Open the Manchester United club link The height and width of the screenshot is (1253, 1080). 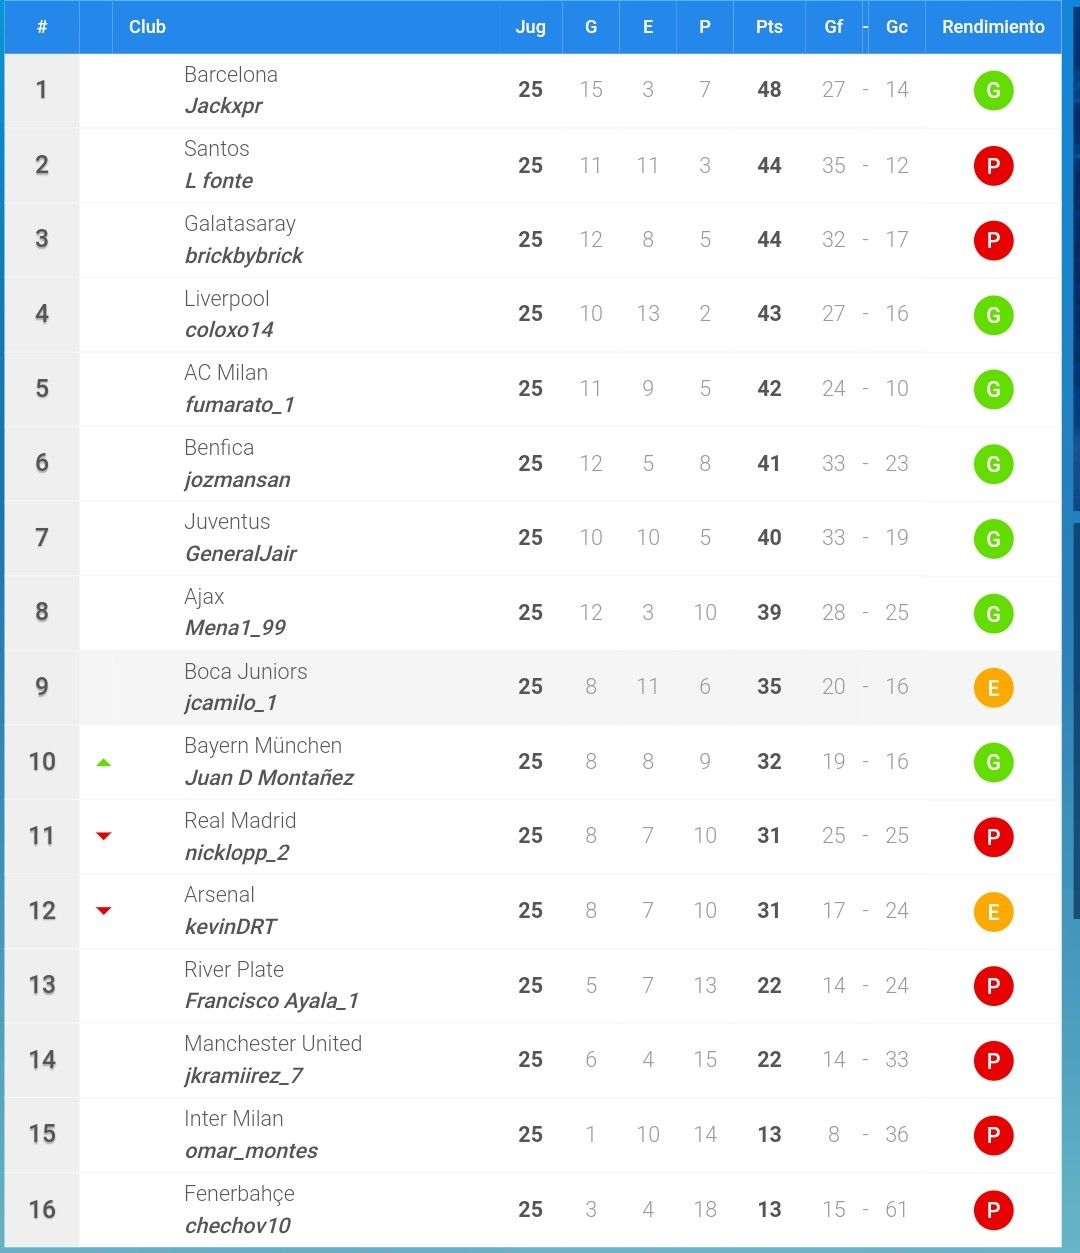(273, 1044)
